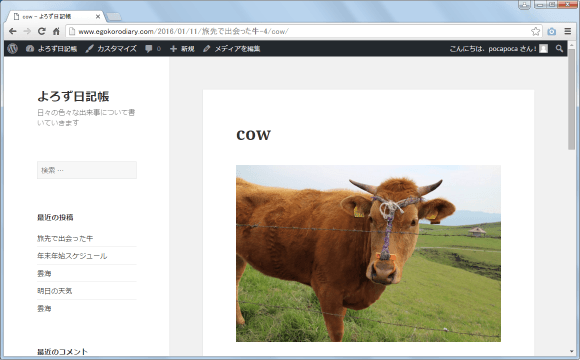Open よろず日記帳 dashboard menu
Screen dimensions: 580x360
tap(51, 48)
